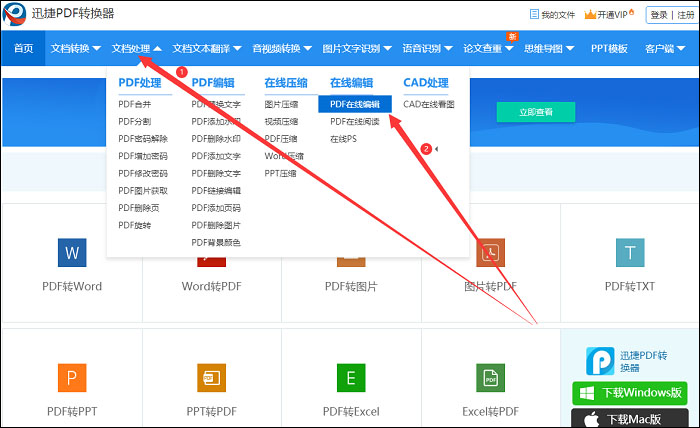Open the PDF转Excel icon
700x428 pixels.
pos(351,378)
